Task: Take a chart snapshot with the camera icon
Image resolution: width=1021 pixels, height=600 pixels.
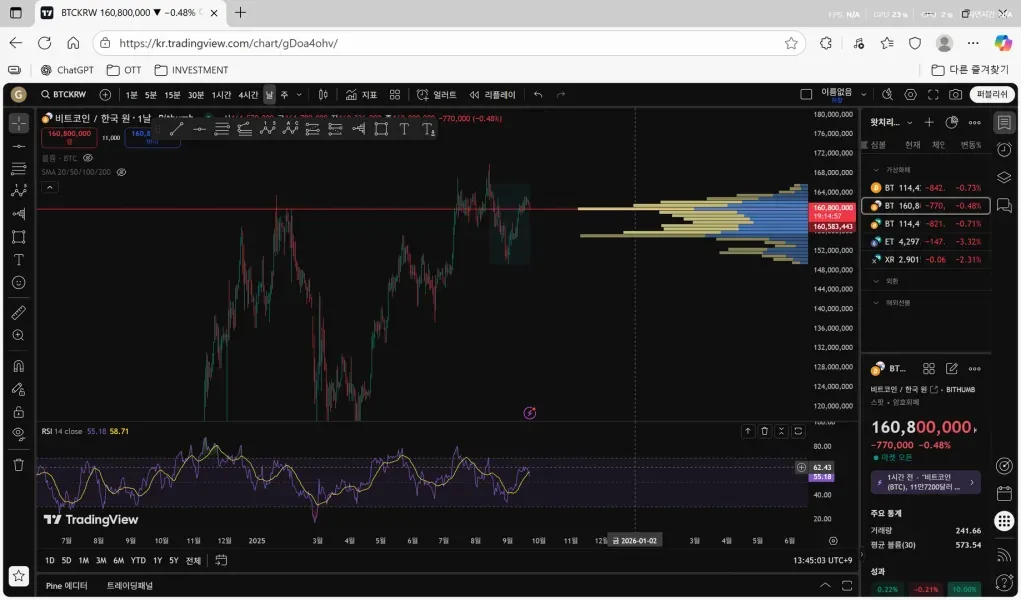Action: tap(955, 94)
